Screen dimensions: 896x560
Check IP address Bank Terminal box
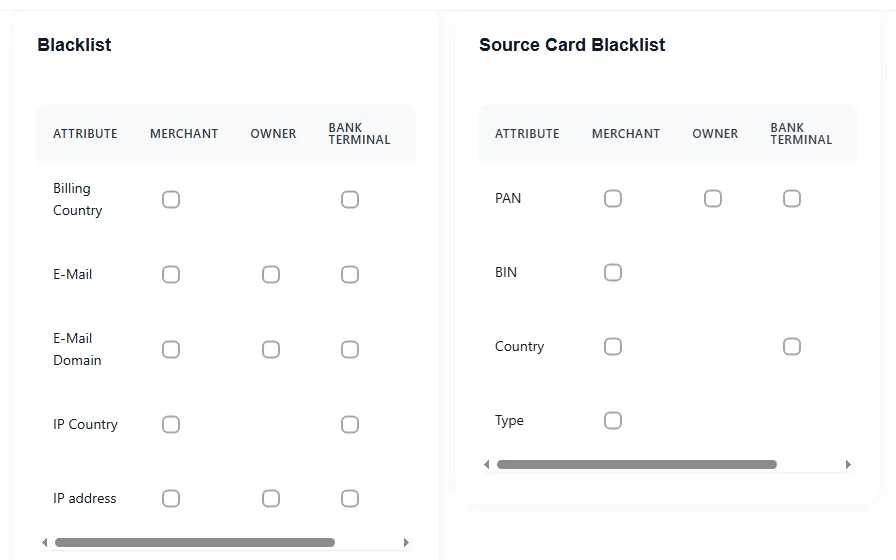coord(350,498)
